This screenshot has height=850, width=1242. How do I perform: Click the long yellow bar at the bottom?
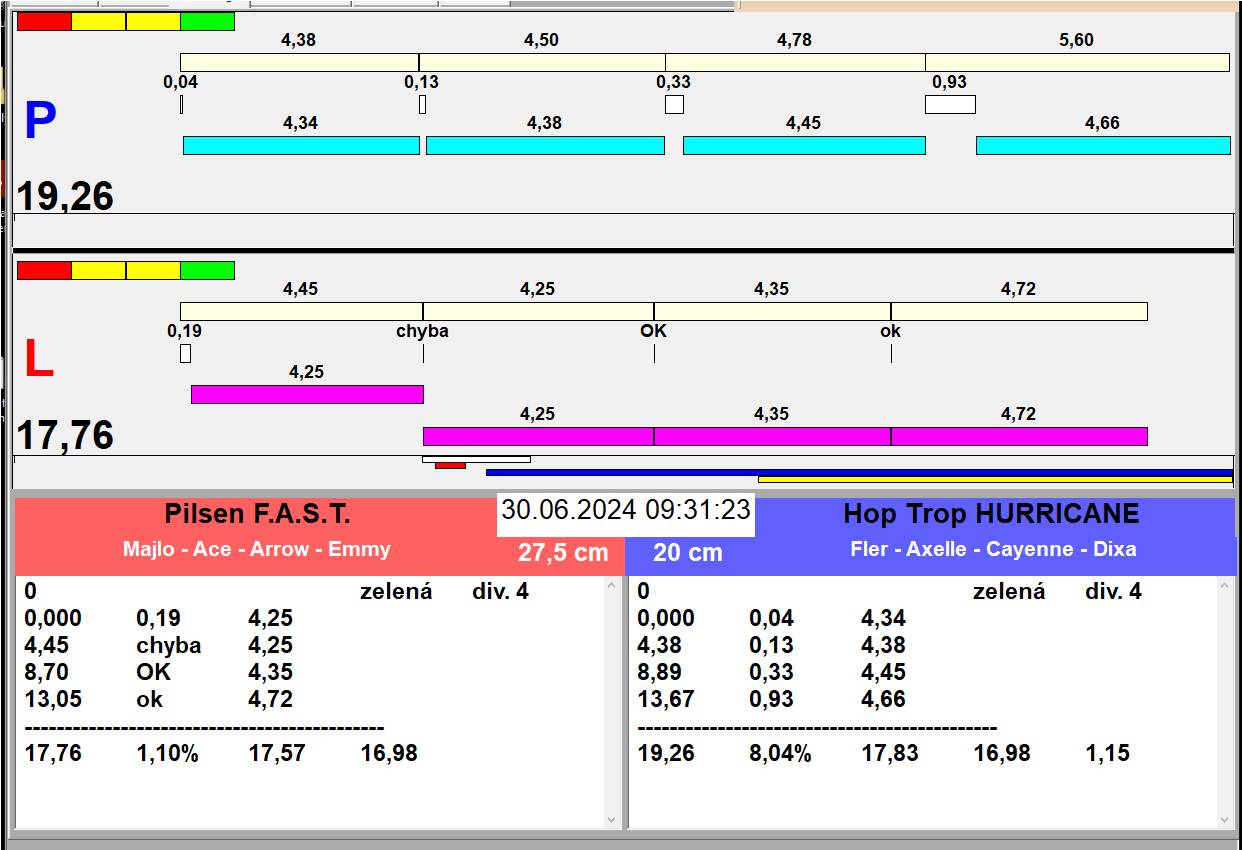[994, 479]
